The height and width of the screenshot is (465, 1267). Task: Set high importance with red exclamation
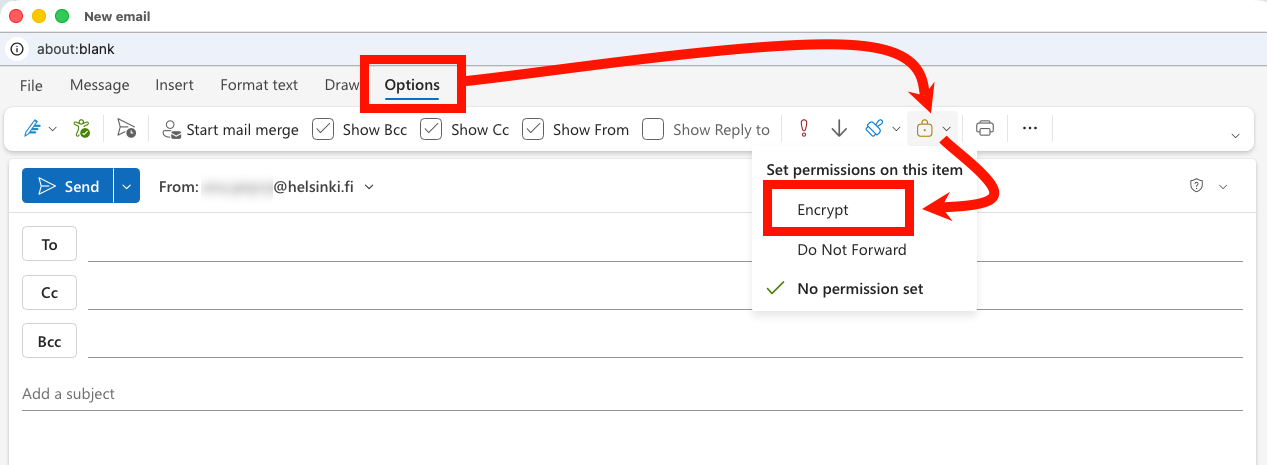click(803, 129)
